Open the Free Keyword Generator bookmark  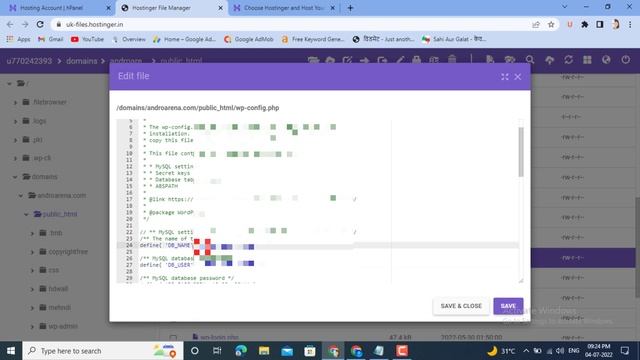tap(313, 39)
